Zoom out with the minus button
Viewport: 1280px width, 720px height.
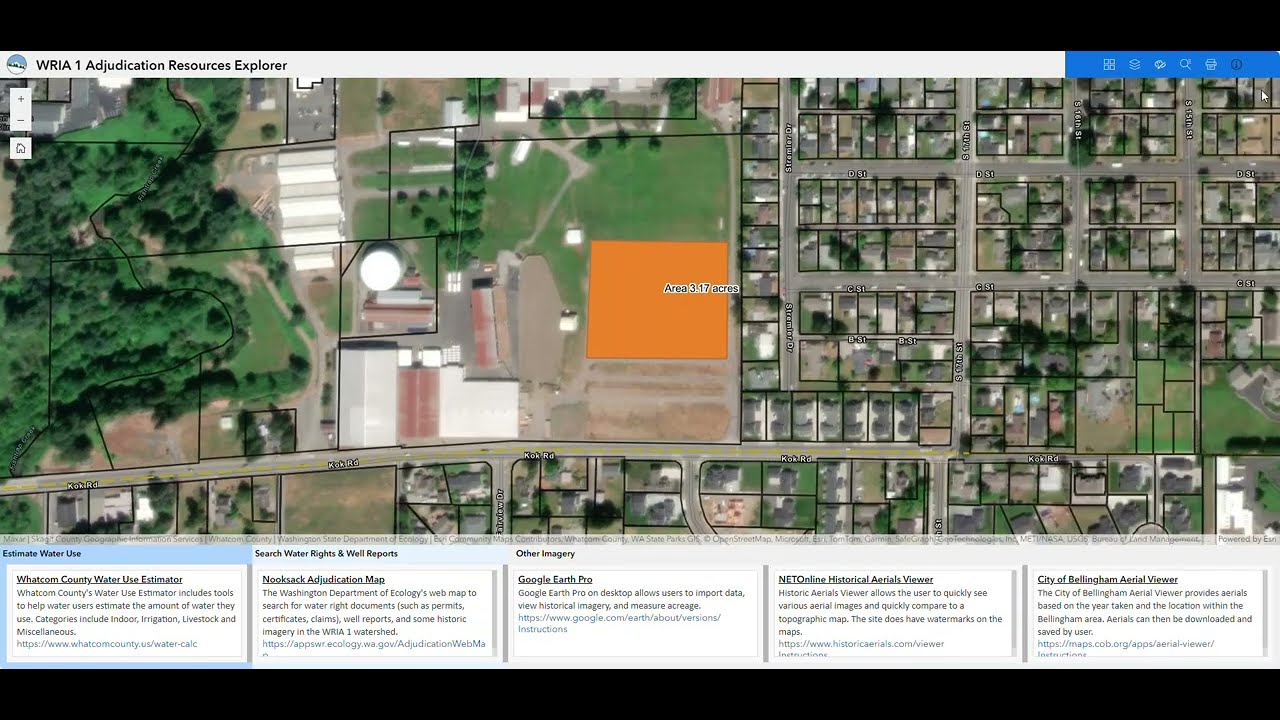[21, 120]
